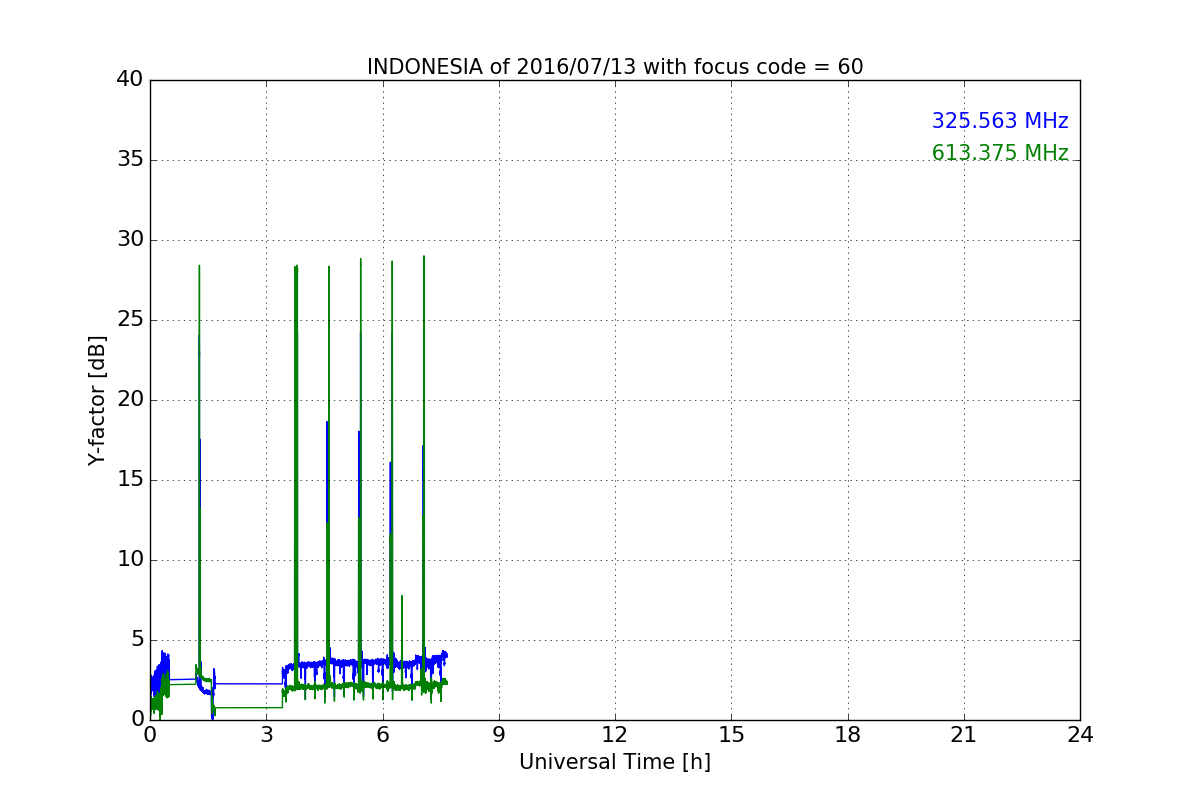Click y-axis tick label 30
The image size is (1200, 800).
(130, 240)
